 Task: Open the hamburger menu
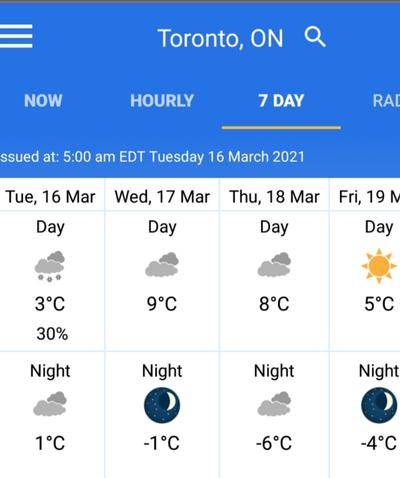[16, 36]
